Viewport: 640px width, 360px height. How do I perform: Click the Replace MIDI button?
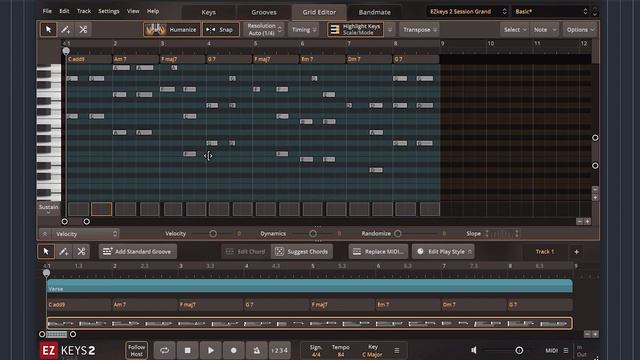tap(378, 251)
